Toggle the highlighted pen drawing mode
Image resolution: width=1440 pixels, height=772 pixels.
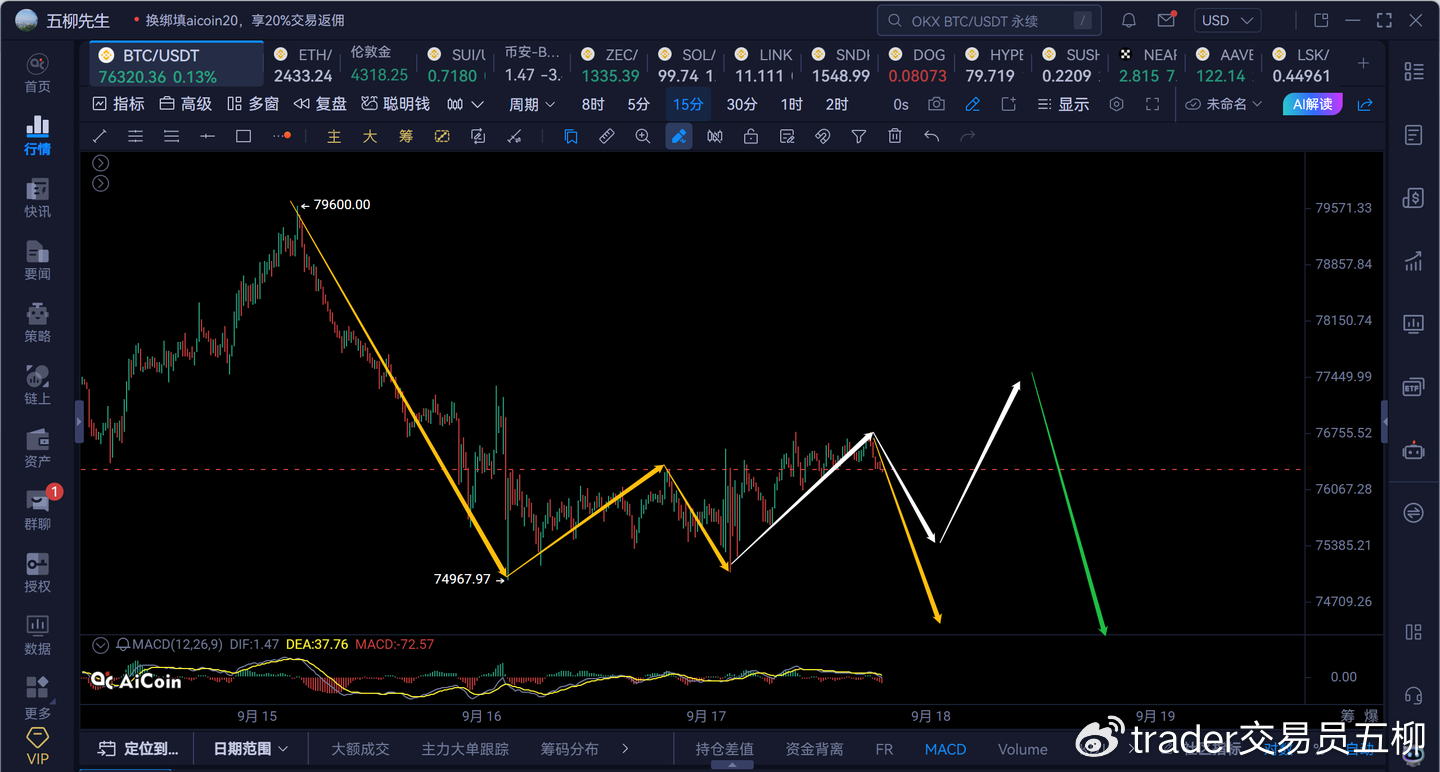pyautogui.click(x=679, y=137)
